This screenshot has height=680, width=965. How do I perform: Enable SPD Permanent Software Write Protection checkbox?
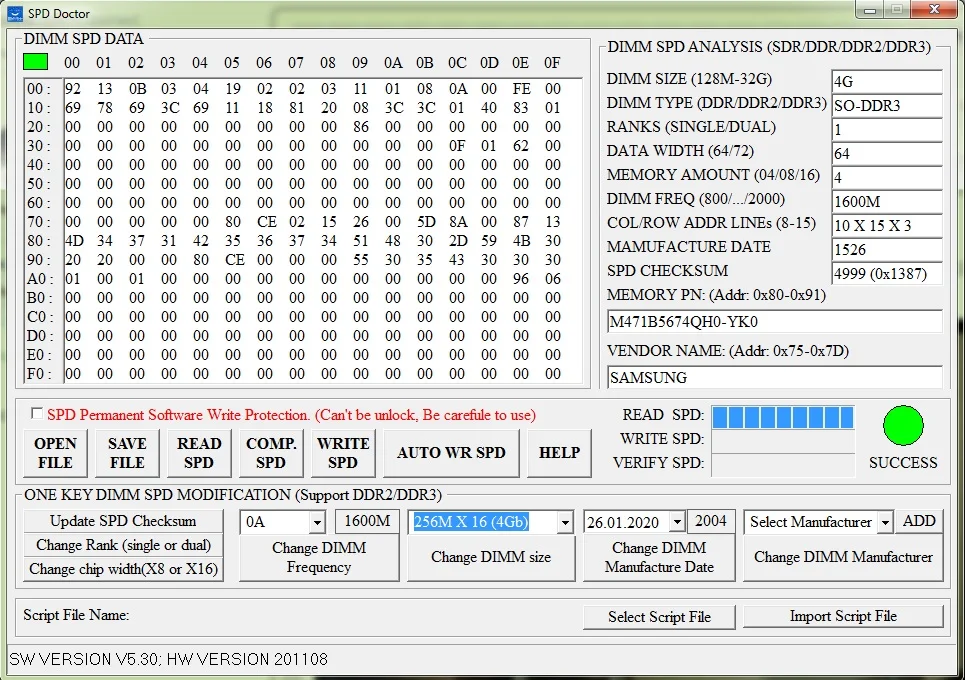37,414
